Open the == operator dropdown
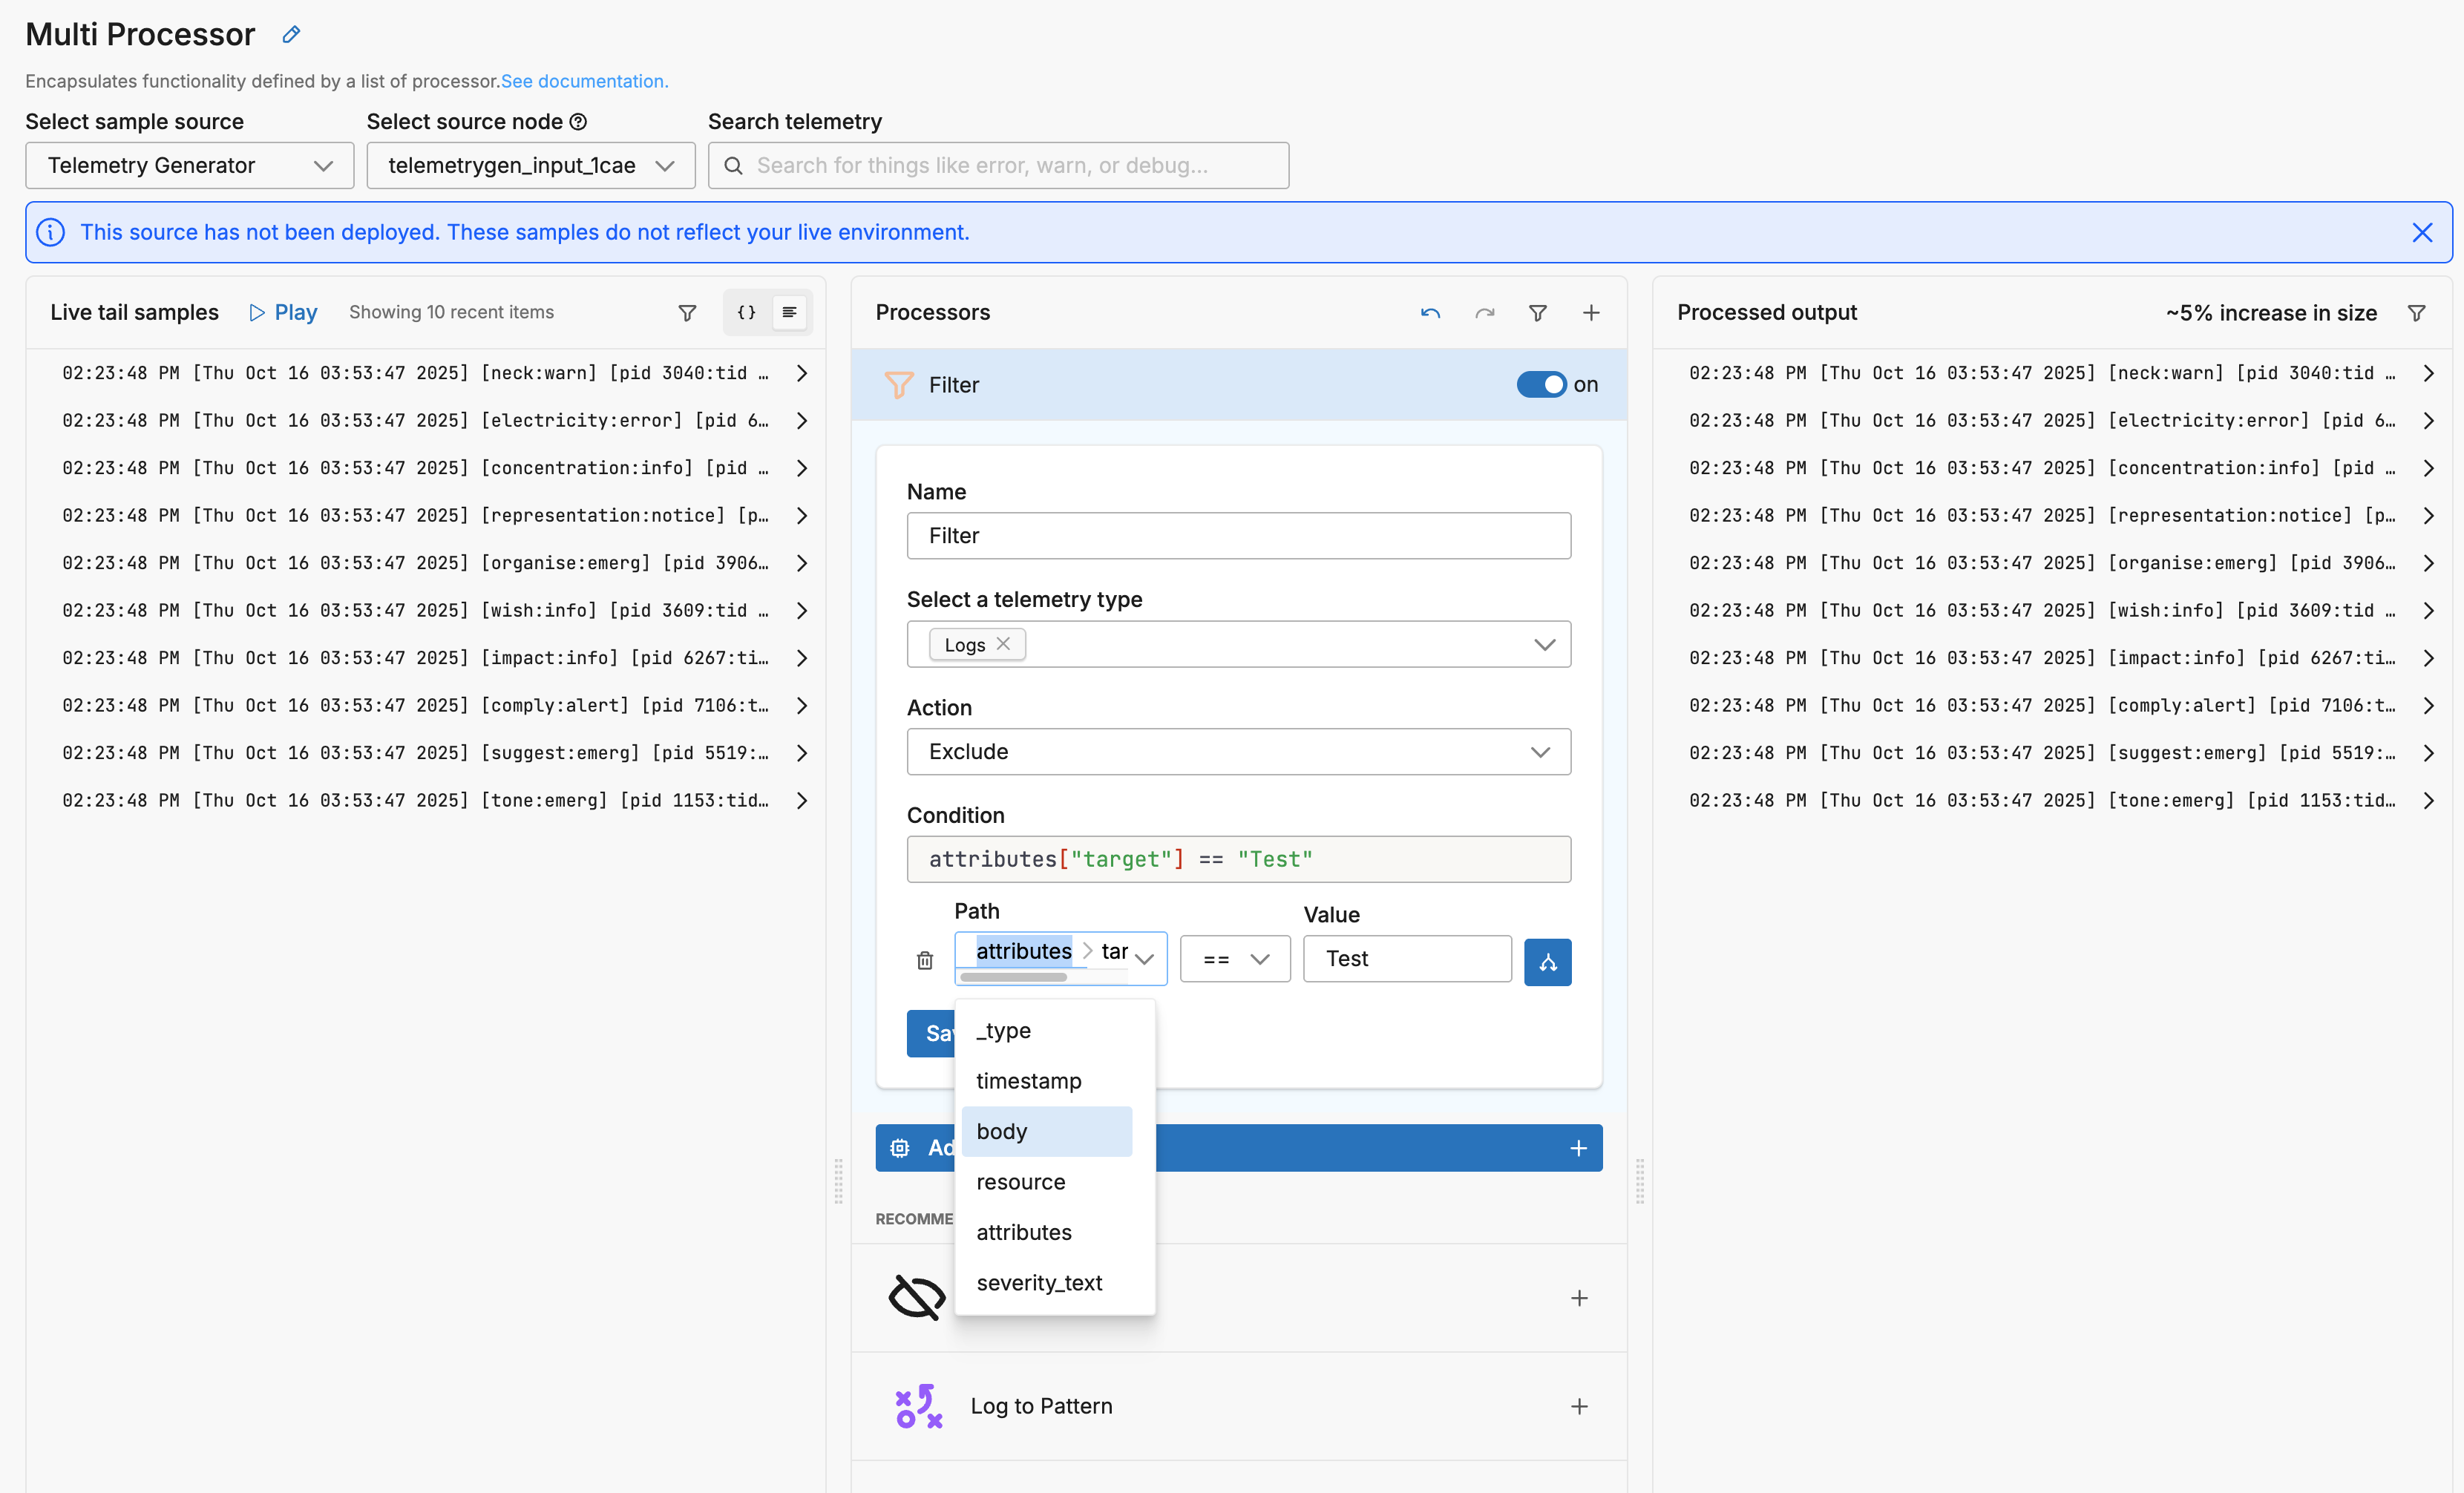Image resolution: width=2464 pixels, height=1493 pixels. (x=1234, y=959)
